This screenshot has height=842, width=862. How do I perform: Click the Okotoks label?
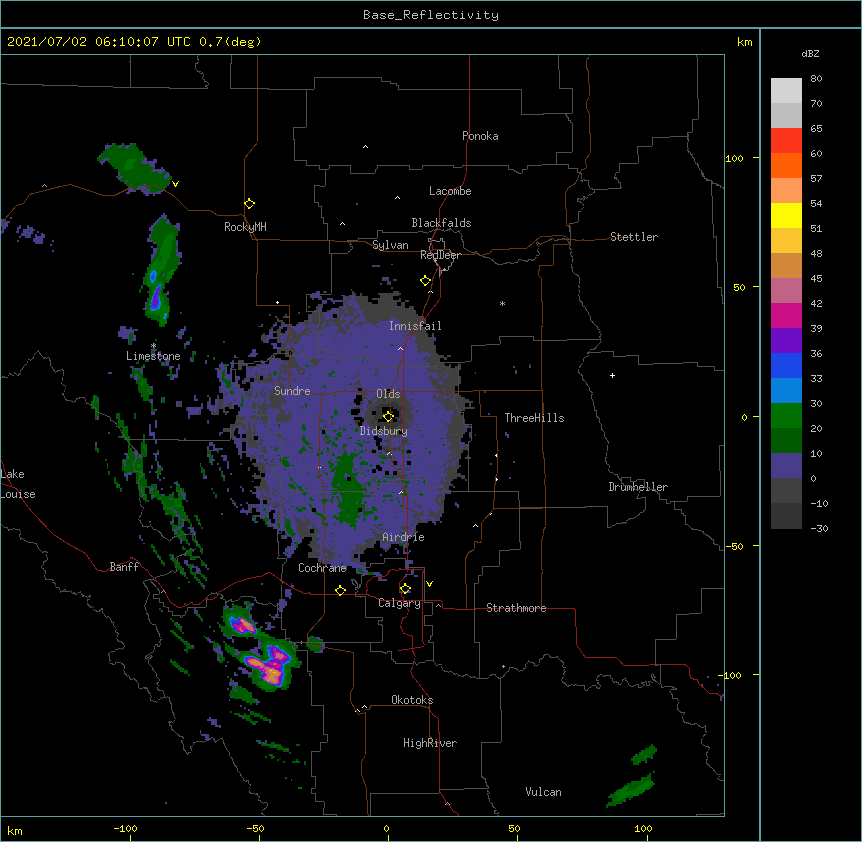pyautogui.click(x=412, y=700)
